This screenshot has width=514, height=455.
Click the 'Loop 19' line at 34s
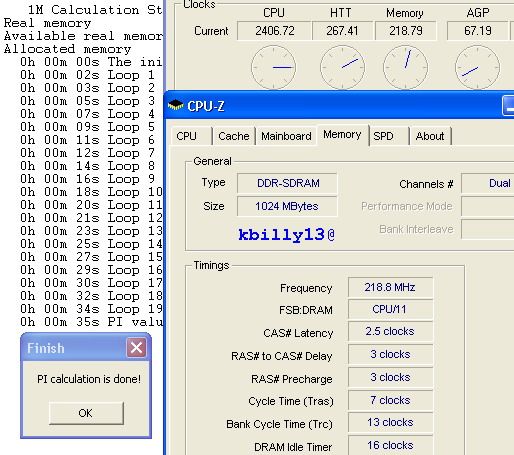coord(91,309)
